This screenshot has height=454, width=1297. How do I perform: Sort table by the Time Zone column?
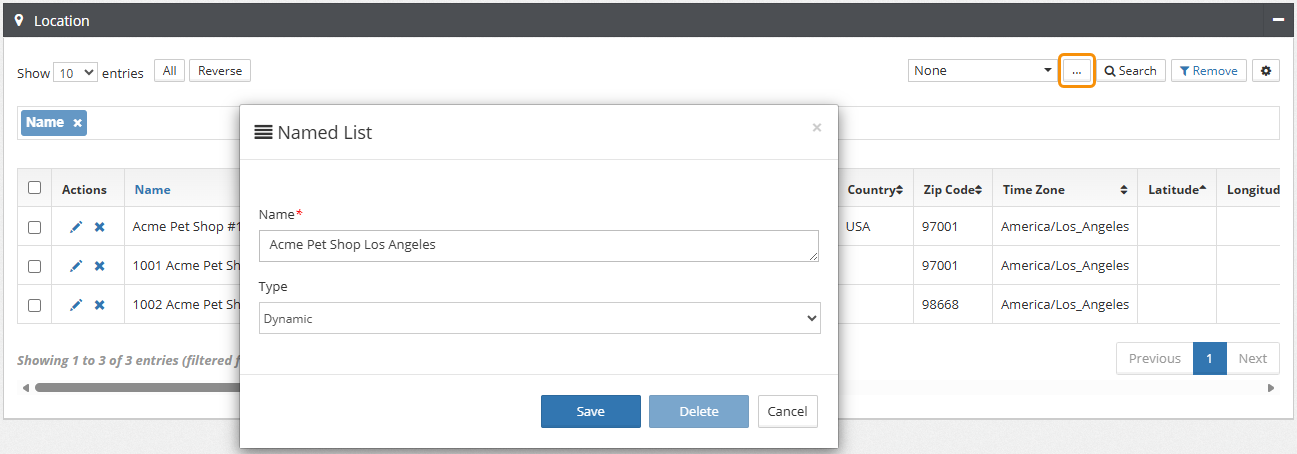pyautogui.click(x=1064, y=189)
